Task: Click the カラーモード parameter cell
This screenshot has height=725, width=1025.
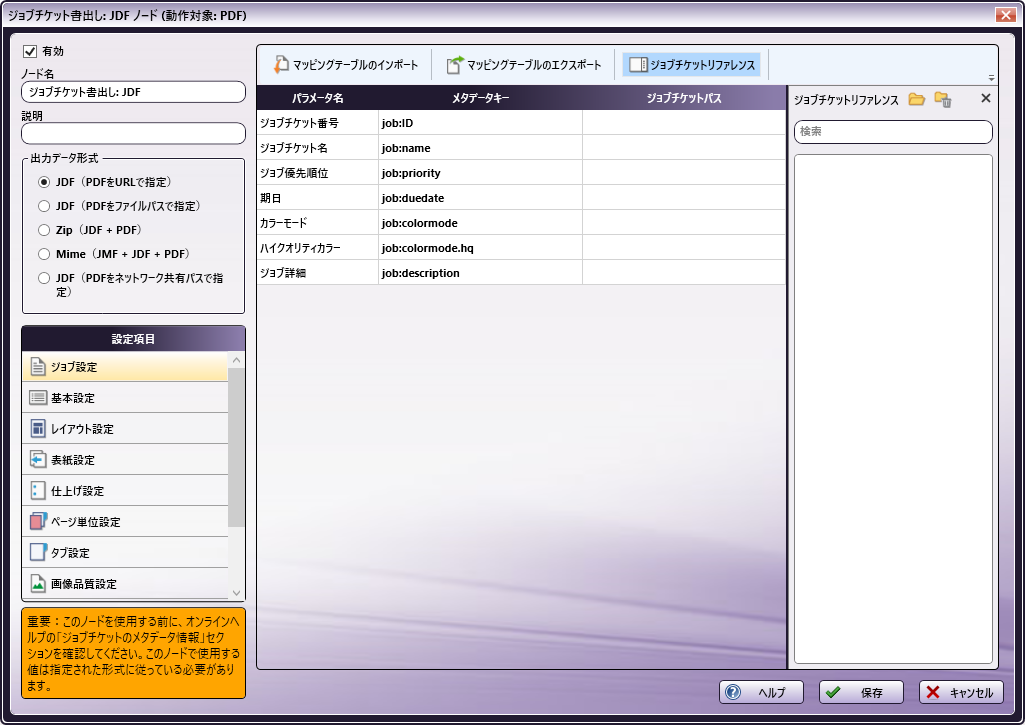Action: (x=318, y=222)
